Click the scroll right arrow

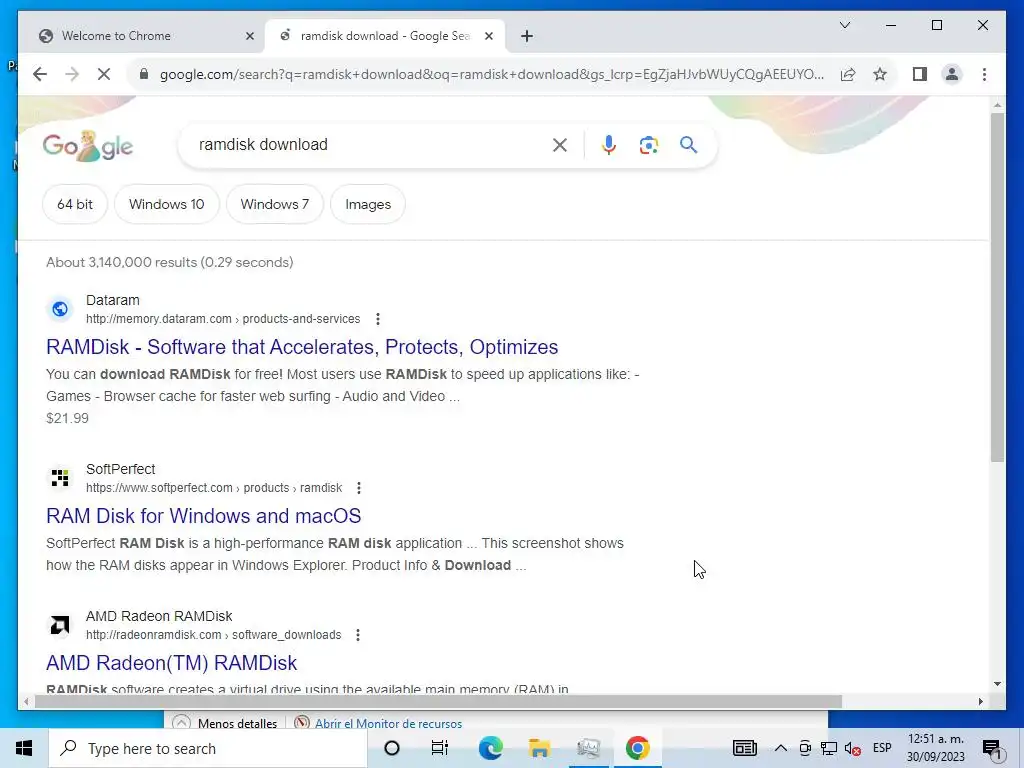(x=981, y=702)
